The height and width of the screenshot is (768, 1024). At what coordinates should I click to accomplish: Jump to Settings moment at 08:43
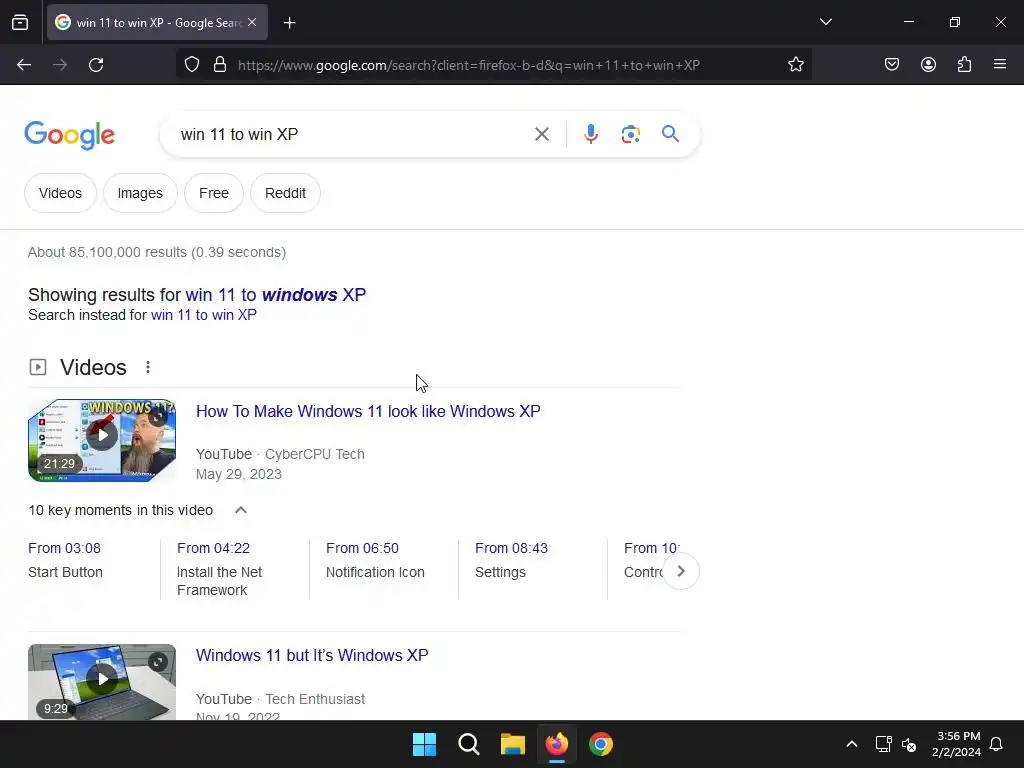tap(511, 560)
